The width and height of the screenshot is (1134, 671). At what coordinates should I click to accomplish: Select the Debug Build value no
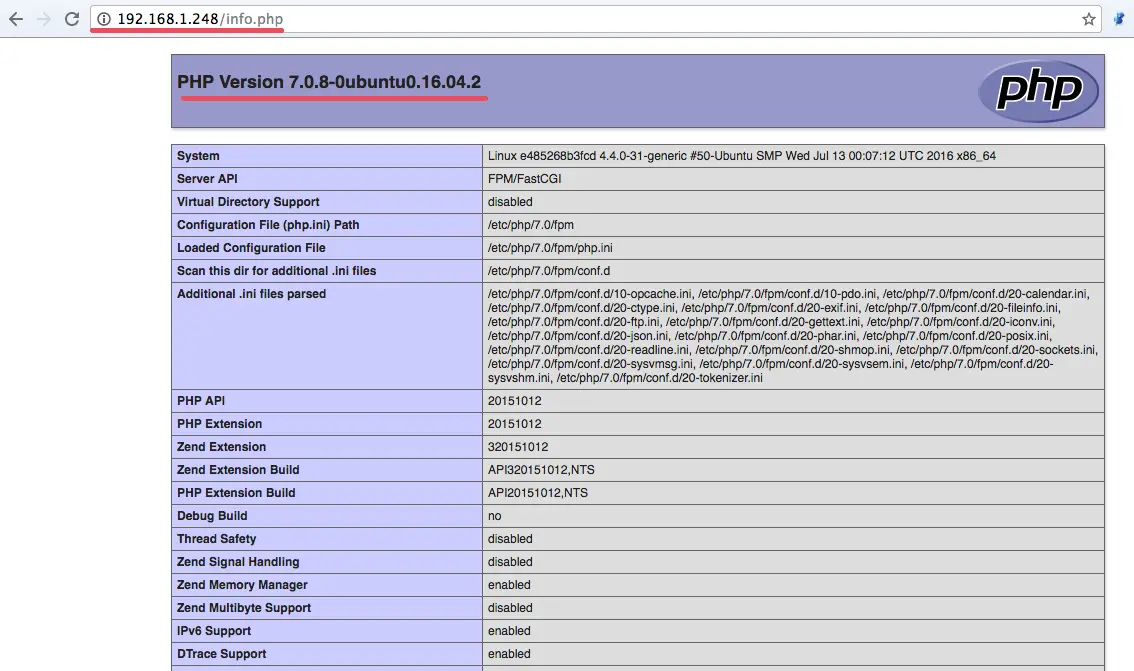click(x=495, y=516)
